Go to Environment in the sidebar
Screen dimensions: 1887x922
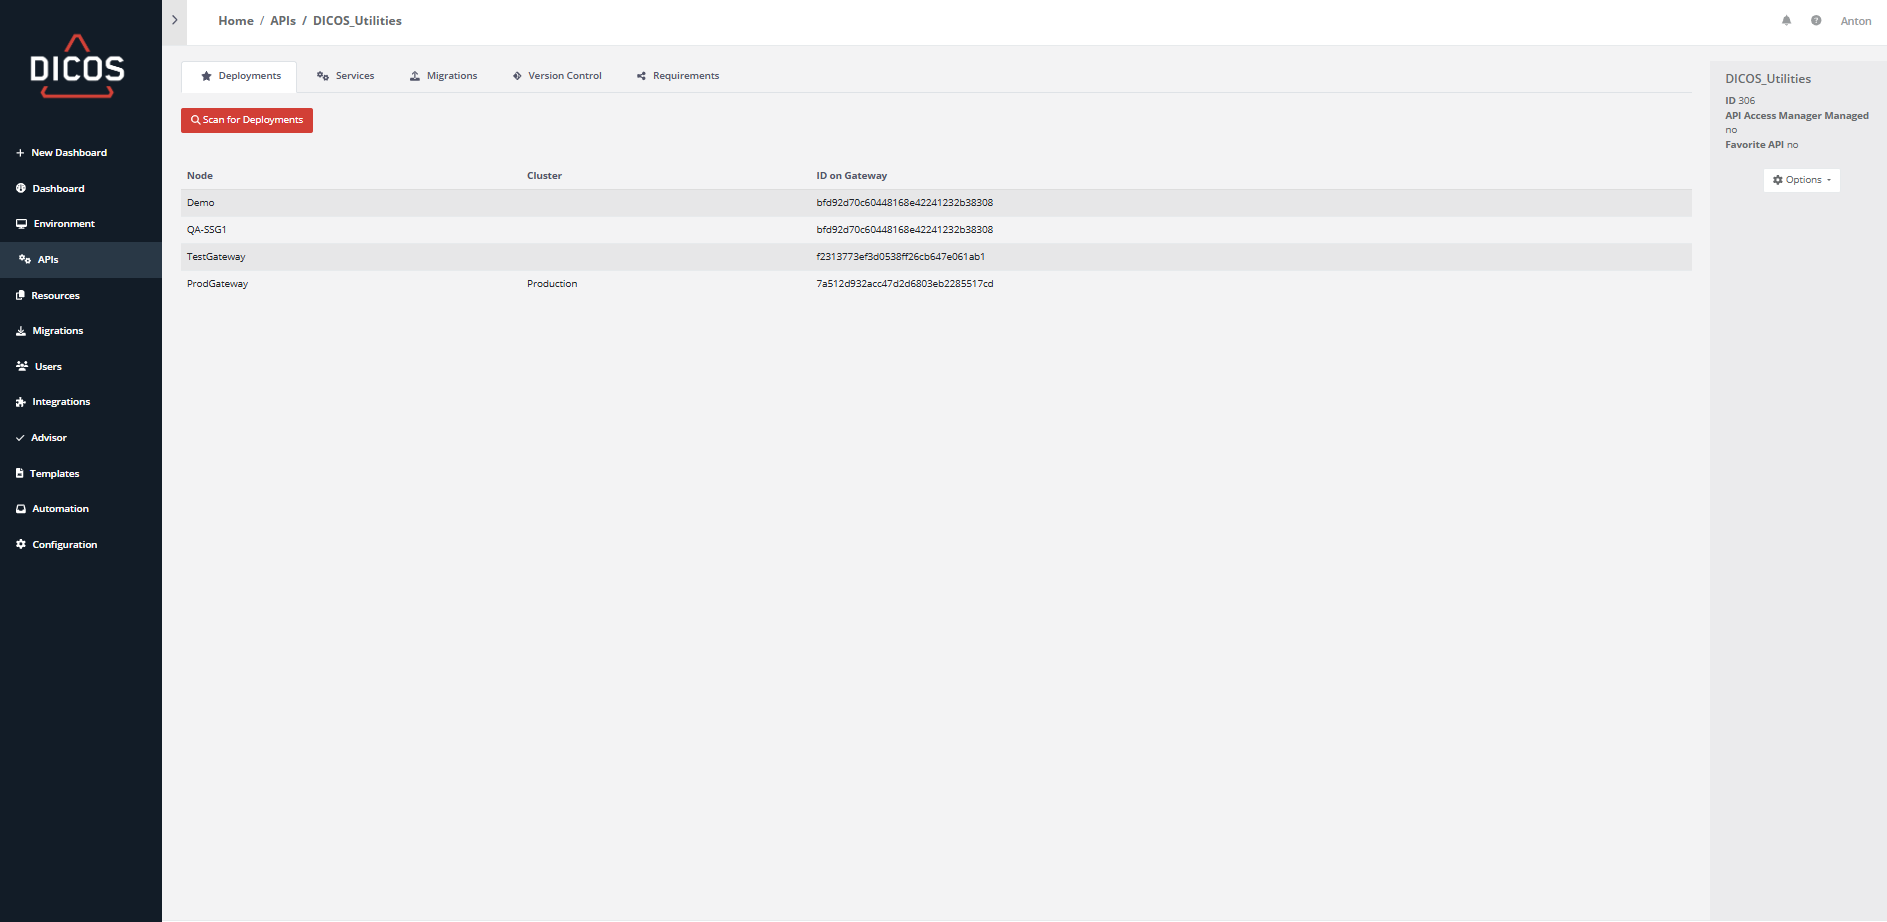63,224
